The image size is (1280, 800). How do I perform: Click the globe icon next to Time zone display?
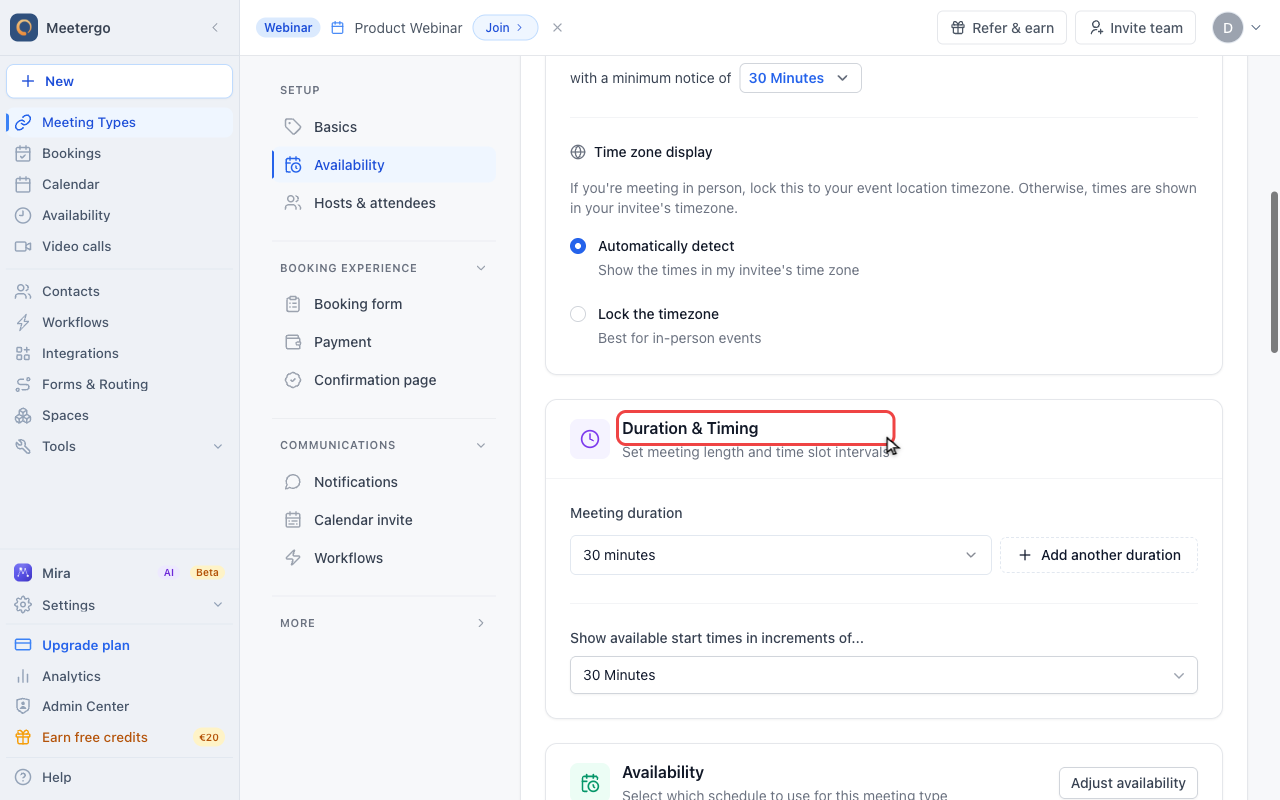578,152
